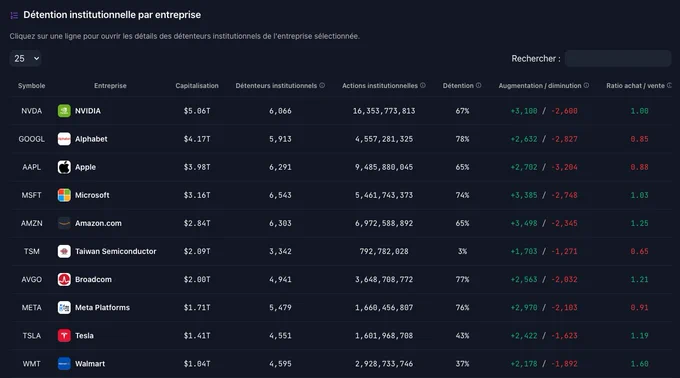Click the list icon beside section title
Image resolution: width=680 pixels, height=378 pixels.
(x=14, y=16)
